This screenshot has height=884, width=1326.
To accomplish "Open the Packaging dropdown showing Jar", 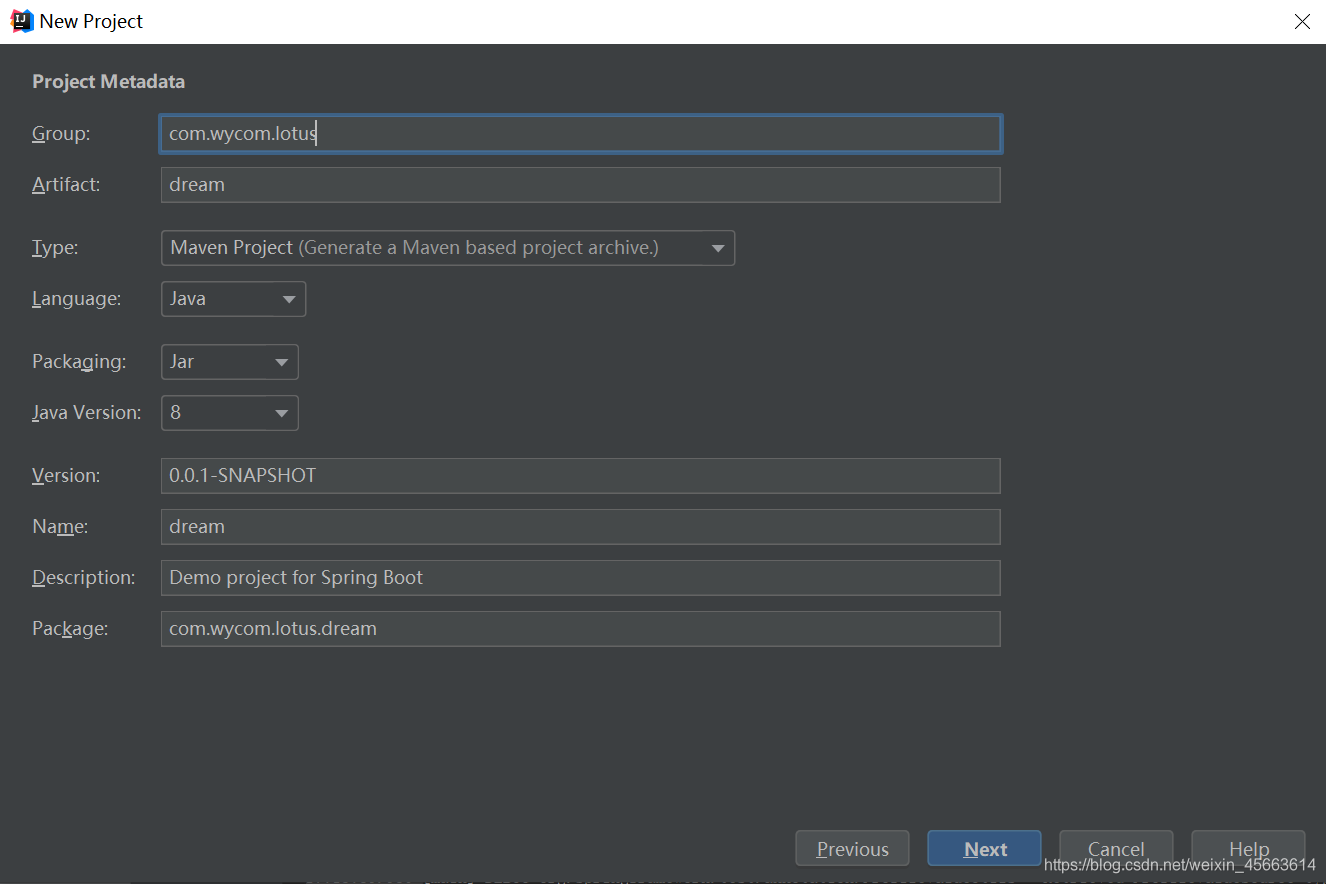I will (229, 362).
